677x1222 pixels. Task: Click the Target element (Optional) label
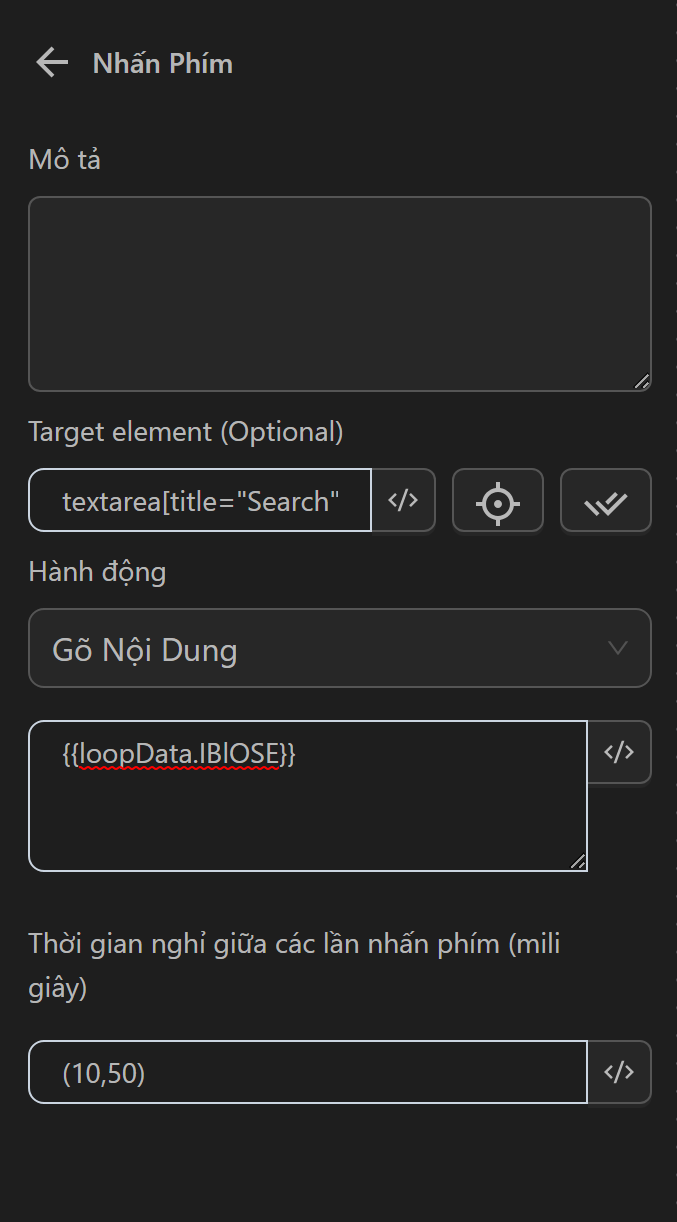click(x=186, y=432)
